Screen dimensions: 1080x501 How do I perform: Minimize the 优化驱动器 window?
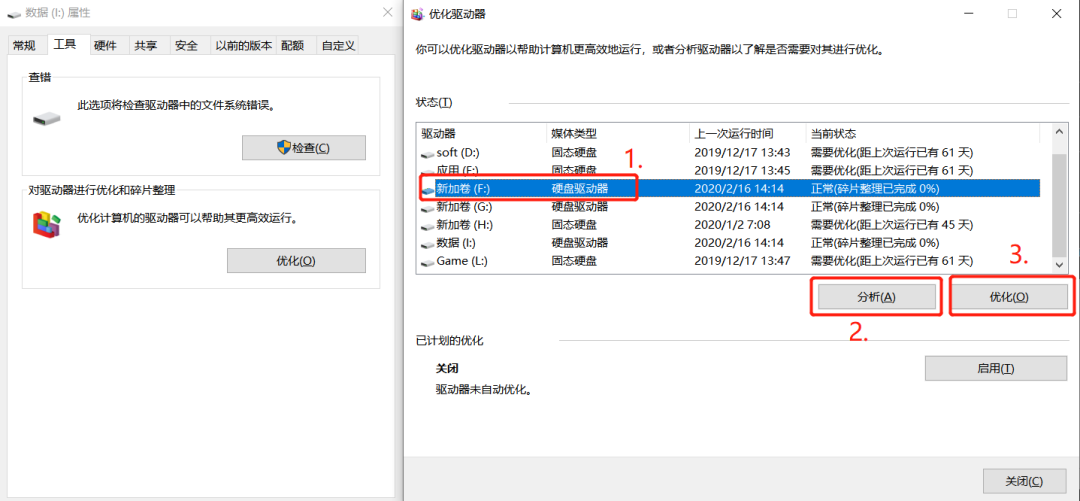coord(969,13)
